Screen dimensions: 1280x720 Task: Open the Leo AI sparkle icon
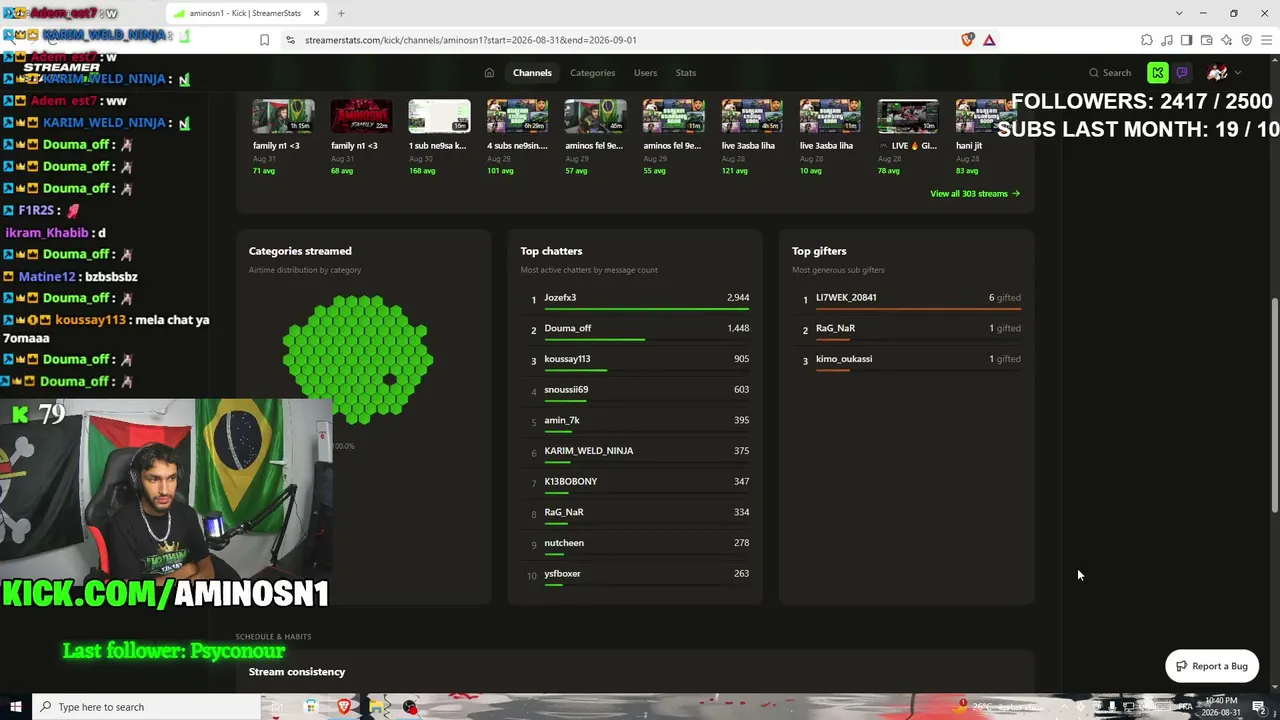(x=1226, y=40)
